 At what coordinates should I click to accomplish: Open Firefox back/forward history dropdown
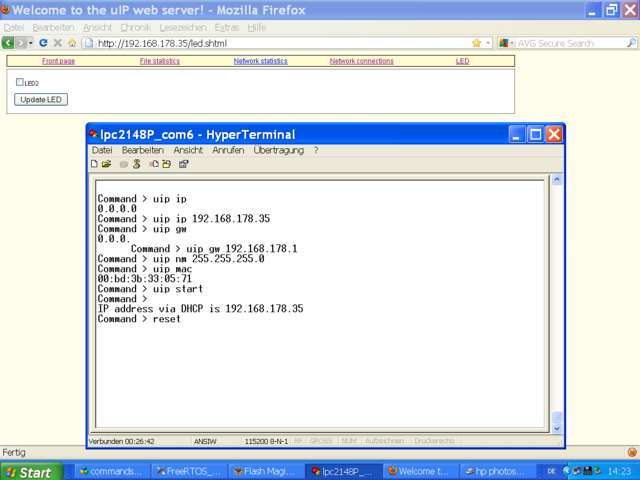pyautogui.click(x=31, y=43)
